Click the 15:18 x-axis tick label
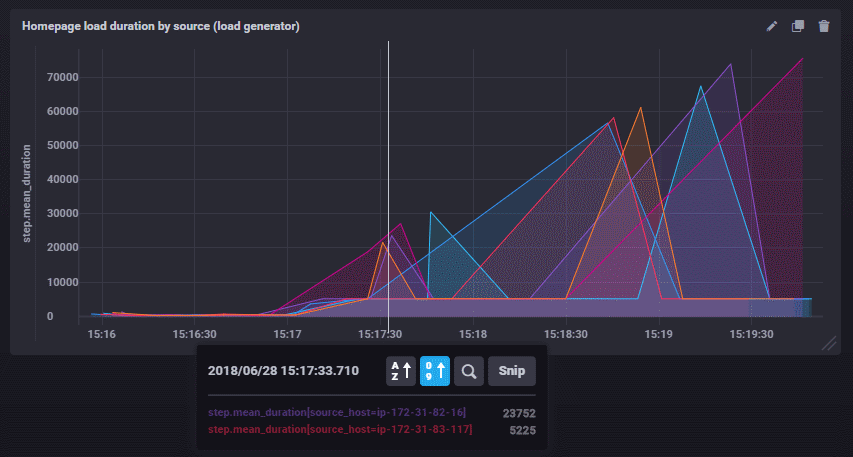The height and width of the screenshot is (457, 853). 473,334
